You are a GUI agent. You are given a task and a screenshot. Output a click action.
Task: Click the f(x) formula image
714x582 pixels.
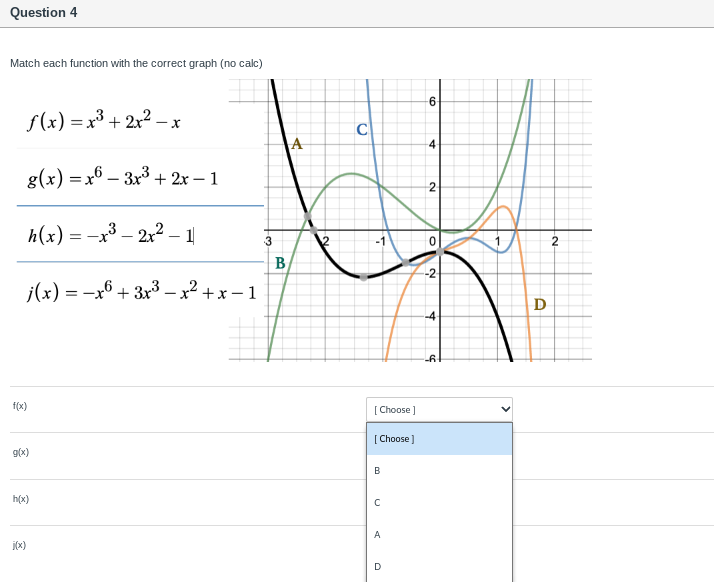click(x=104, y=121)
